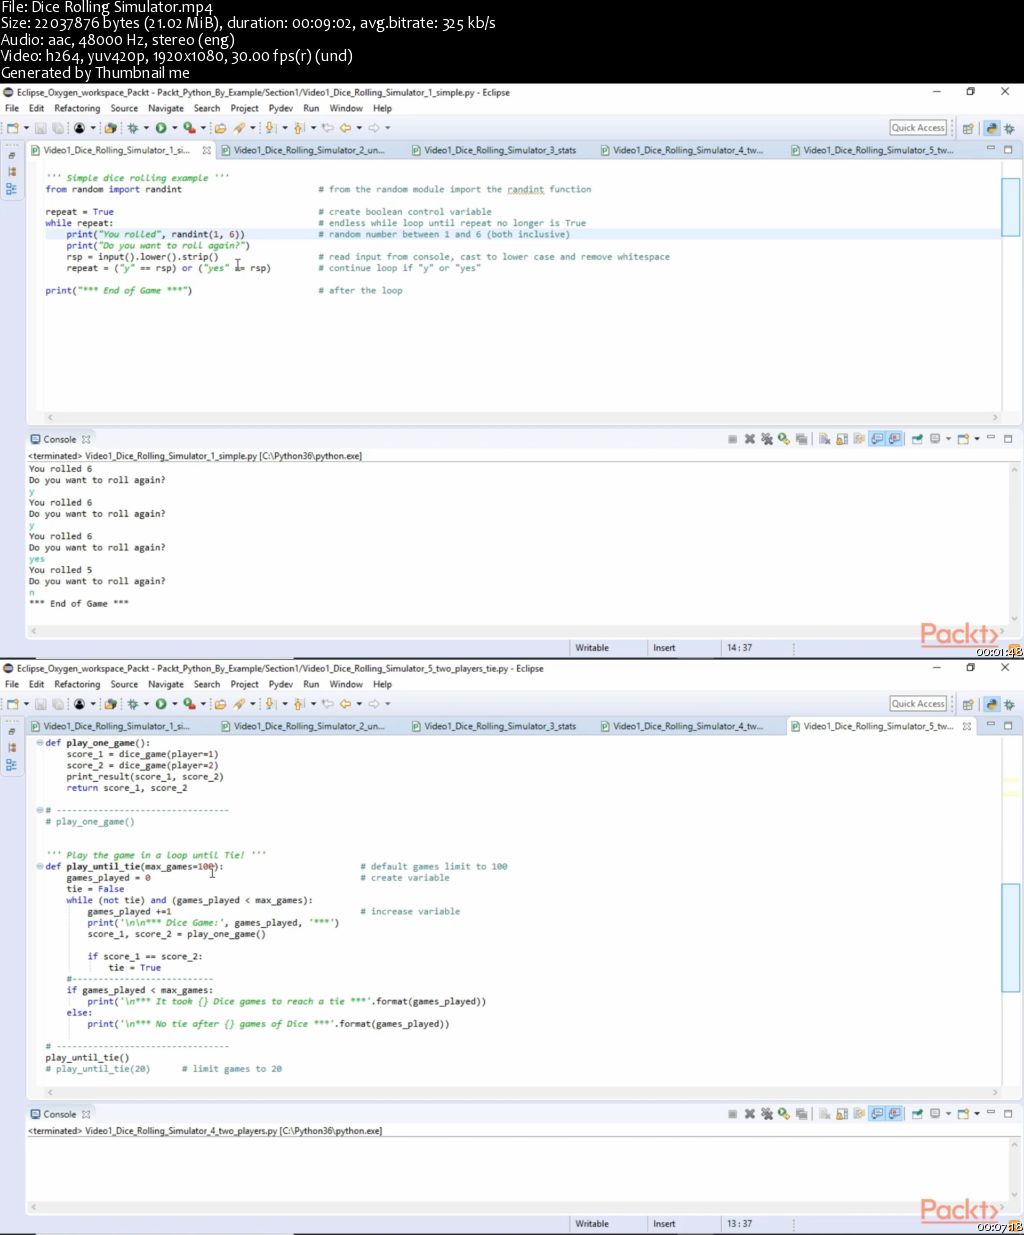Close the Video1_Dice_Rolling_Simulator_5_tw tab in lower window

pos(967,727)
